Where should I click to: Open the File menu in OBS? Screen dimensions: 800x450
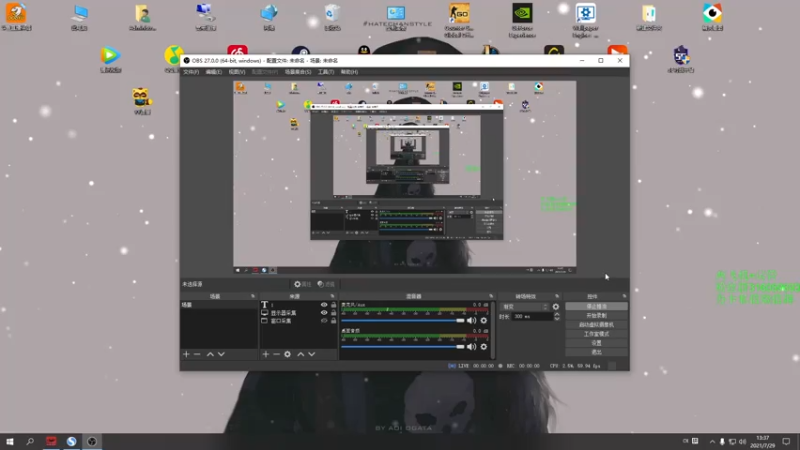tap(191, 72)
